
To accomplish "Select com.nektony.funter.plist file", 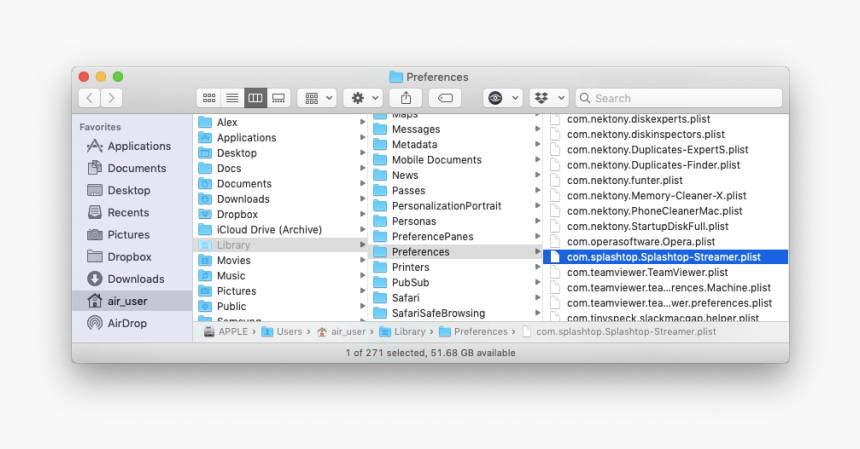I will pos(665,180).
